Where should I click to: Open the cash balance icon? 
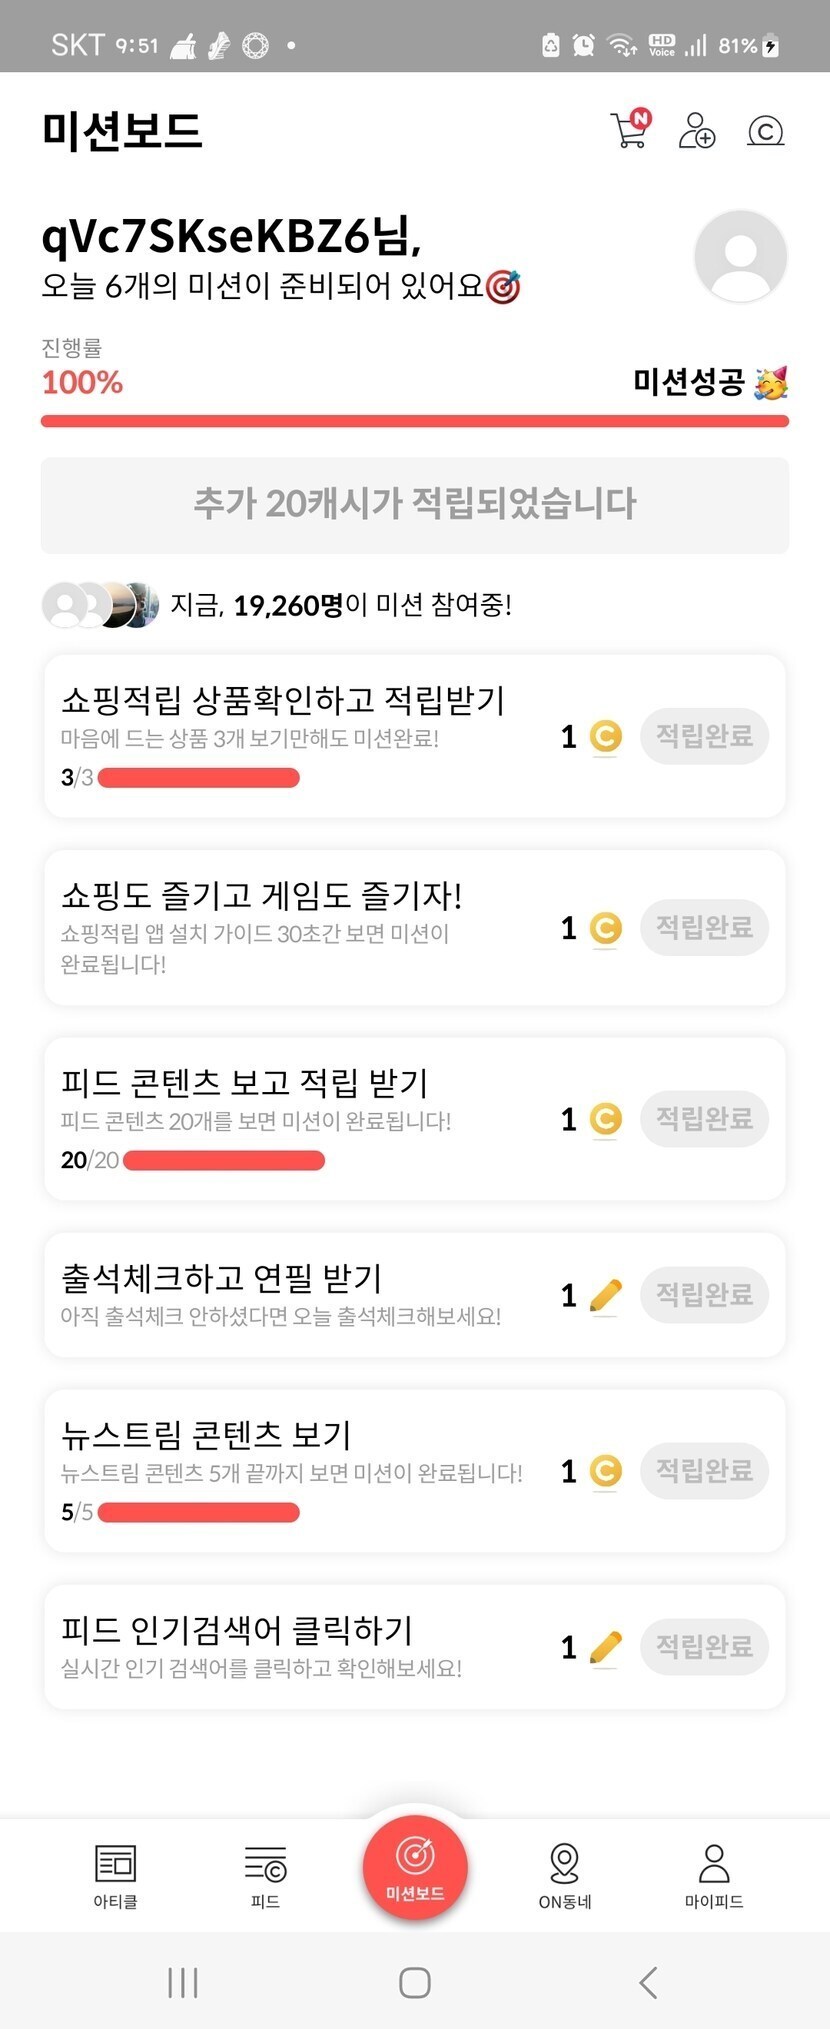[x=765, y=131]
